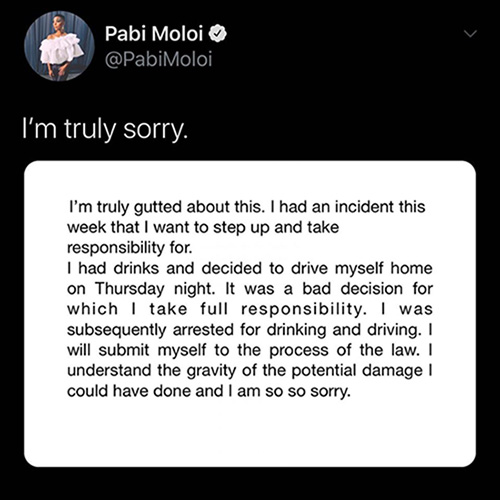Viewport: 500px width, 500px height.
Task: Click the verified badge beside Pabi Moloi
Action: [218, 34]
